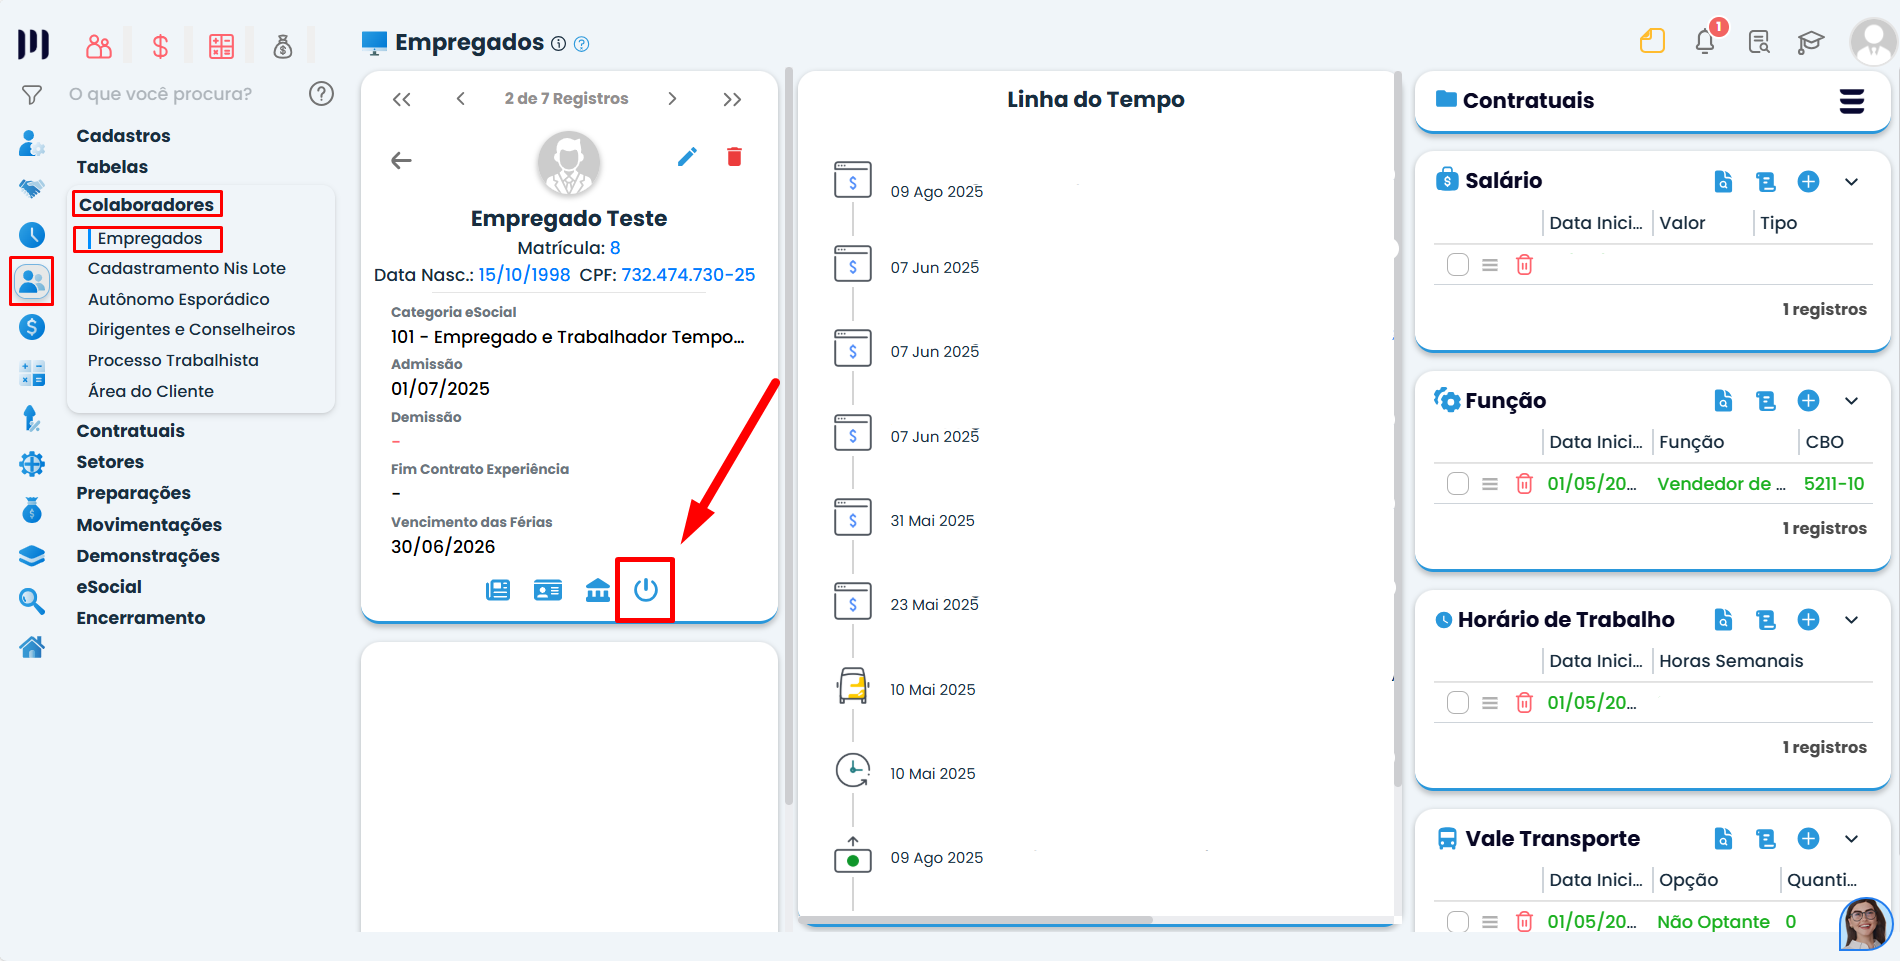
Task: Tick the Salário row checkbox
Action: (1458, 265)
